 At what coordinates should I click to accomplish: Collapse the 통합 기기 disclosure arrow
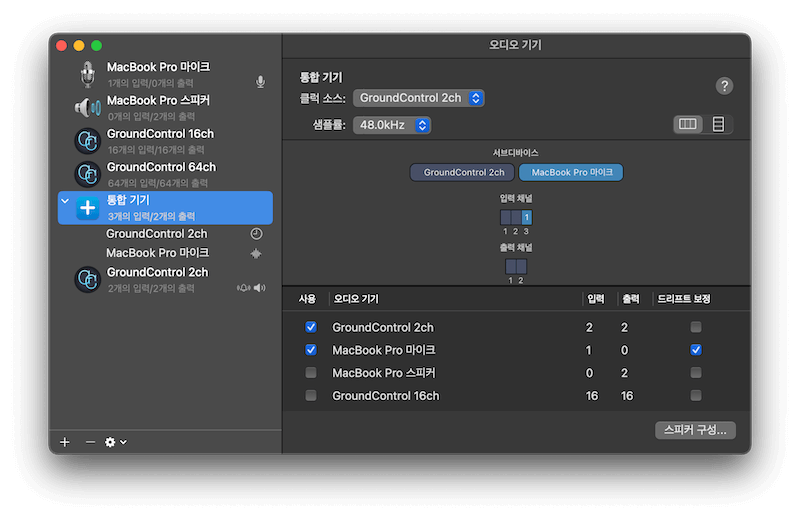point(65,201)
